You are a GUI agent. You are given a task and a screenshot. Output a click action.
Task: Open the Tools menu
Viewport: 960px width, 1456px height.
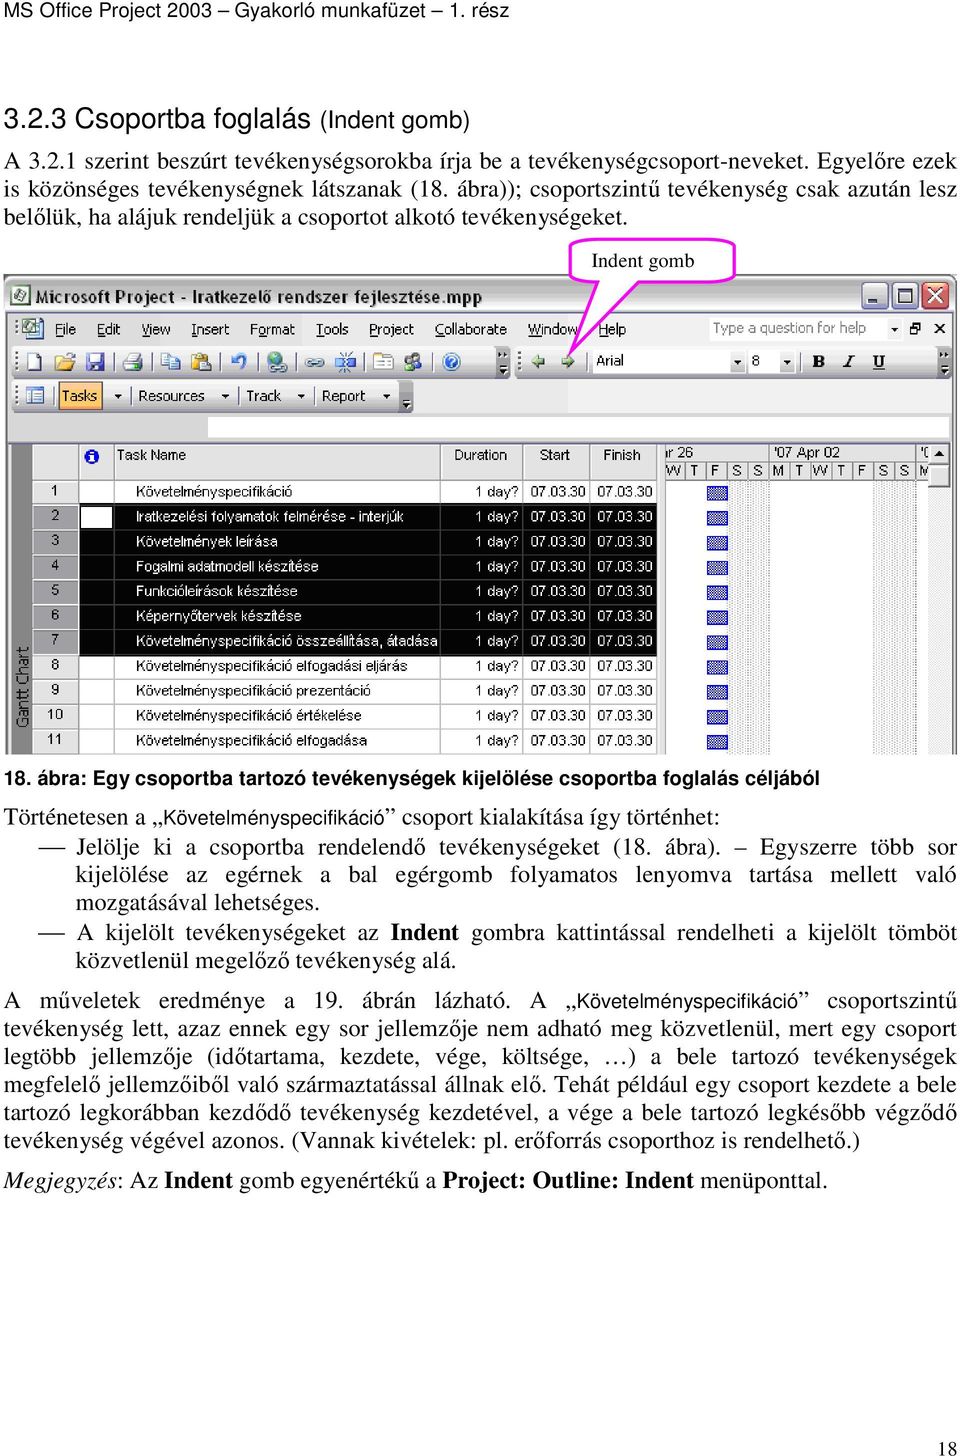click(x=332, y=329)
